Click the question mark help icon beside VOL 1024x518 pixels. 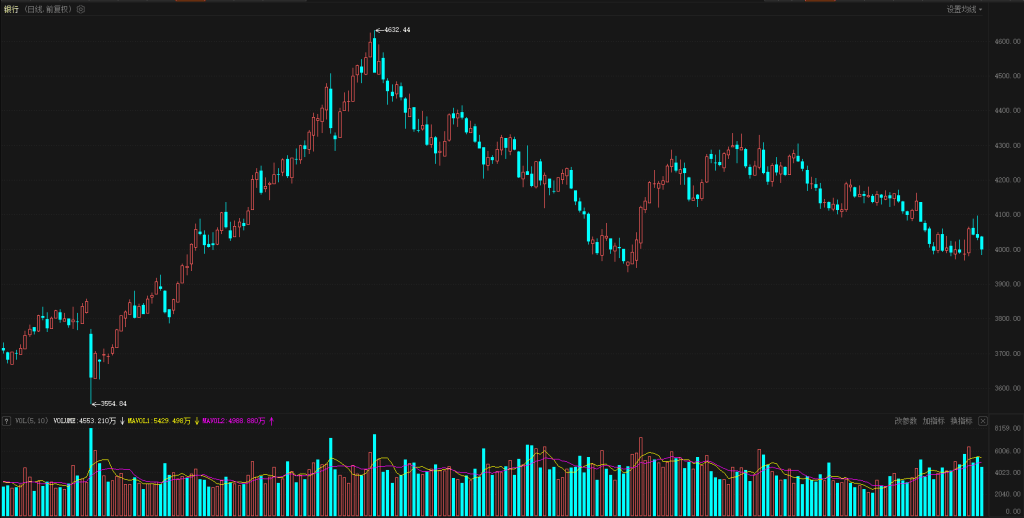pos(7,421)
